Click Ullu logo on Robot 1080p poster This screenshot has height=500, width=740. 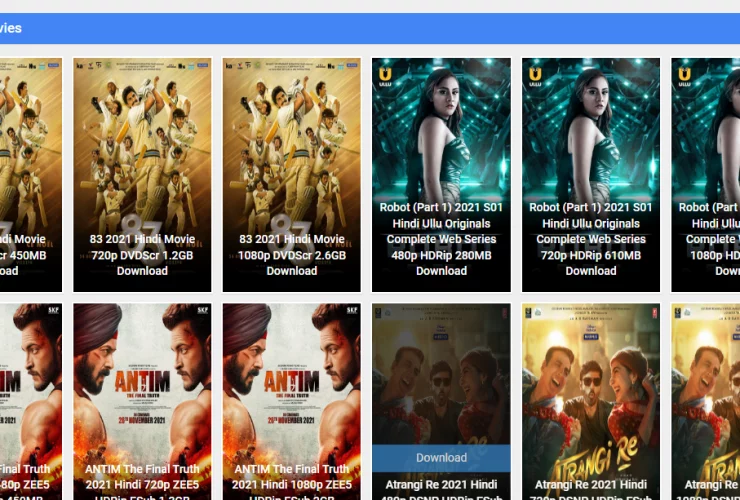(x=684, y=76)
